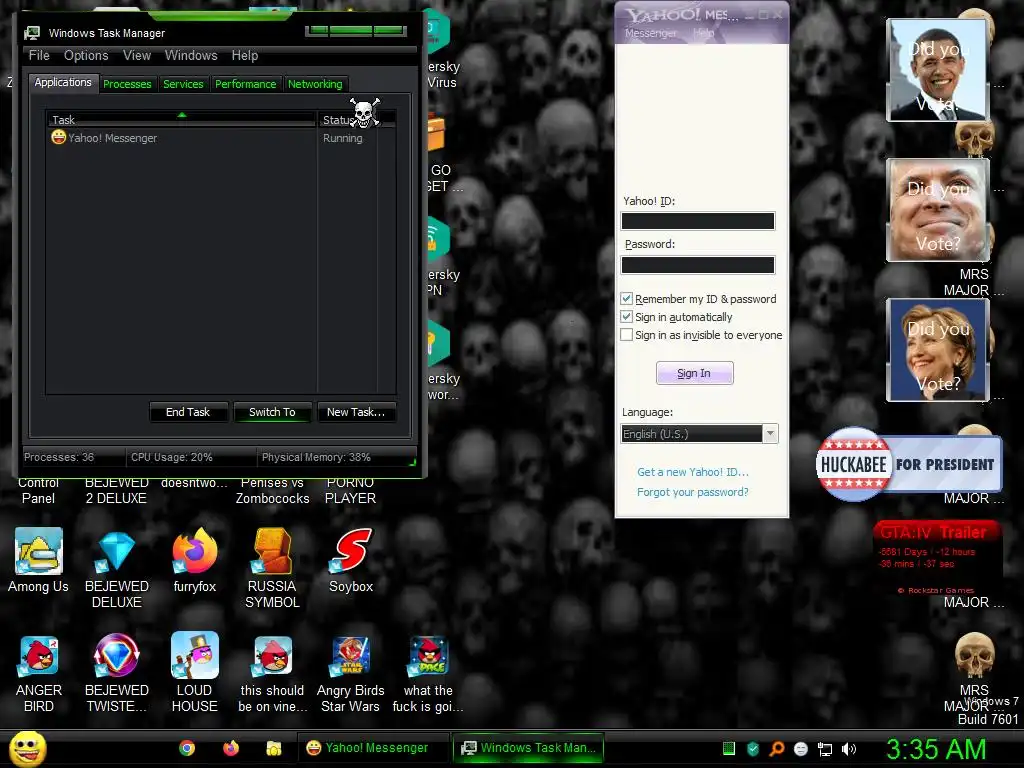
Task: Open the BEJEWED TWISTE... desktop icon
Action: coord(116,673)
